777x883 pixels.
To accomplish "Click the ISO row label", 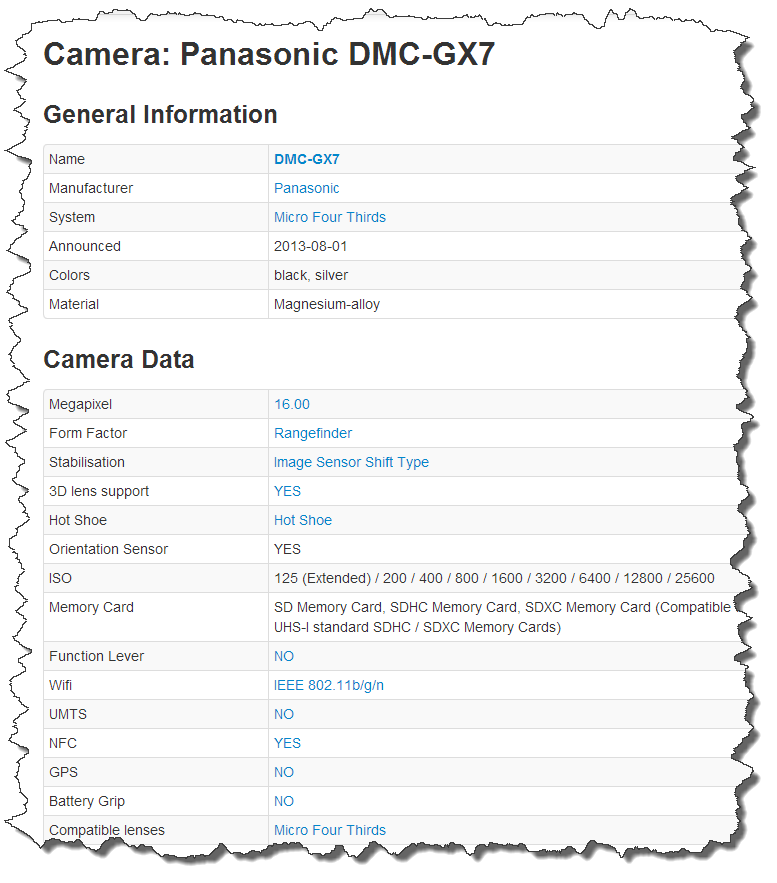I will click(60, 578).
